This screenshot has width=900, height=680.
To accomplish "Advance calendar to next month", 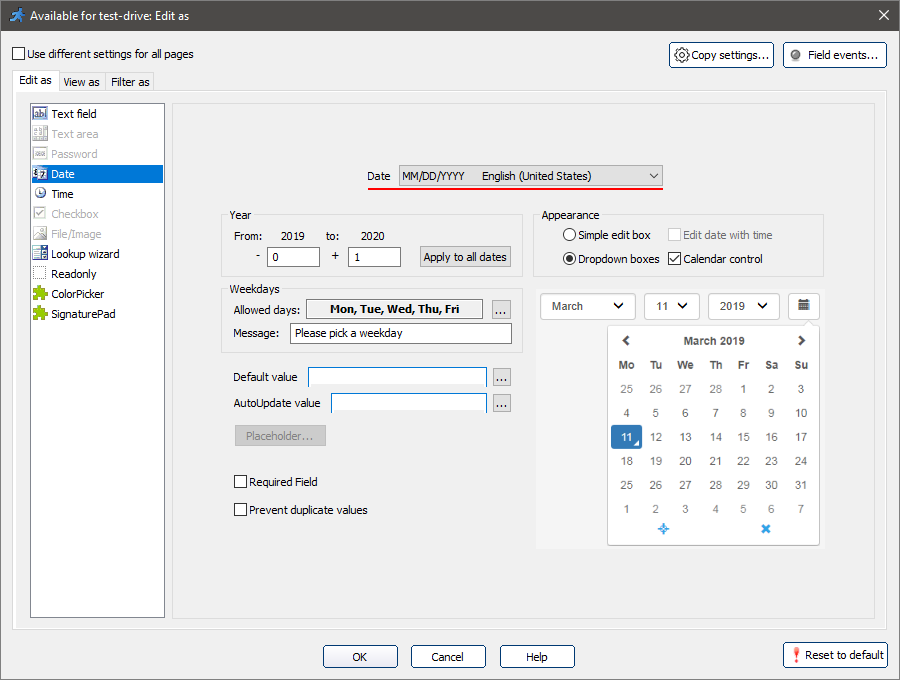I will 801,341.
